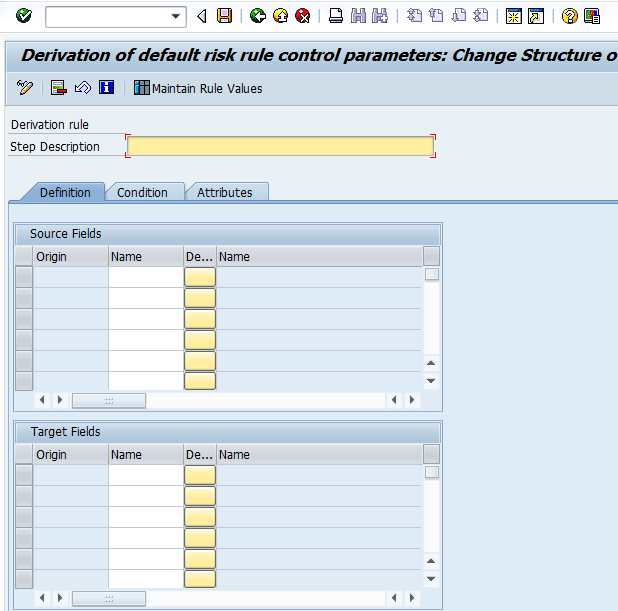Image resolution: width=618 pixels, height=611 pixels.
Task: Click the Maintain Rule Values button
Action: [x=198, y=88]
